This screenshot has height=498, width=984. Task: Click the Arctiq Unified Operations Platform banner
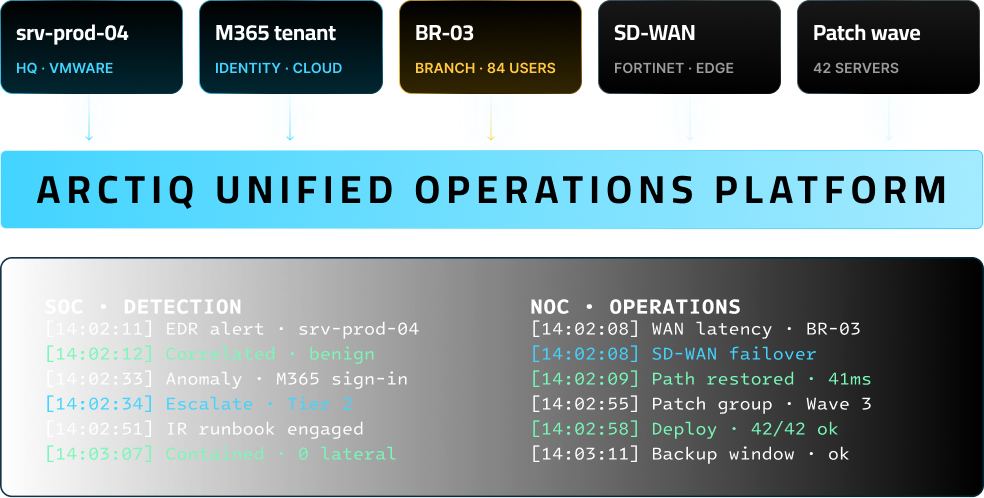(492, 189)
